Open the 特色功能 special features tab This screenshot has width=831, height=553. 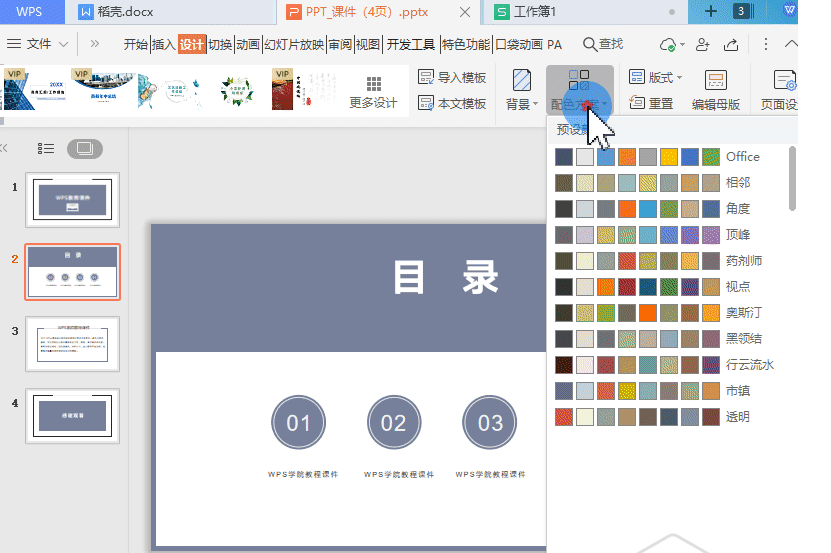466,44
